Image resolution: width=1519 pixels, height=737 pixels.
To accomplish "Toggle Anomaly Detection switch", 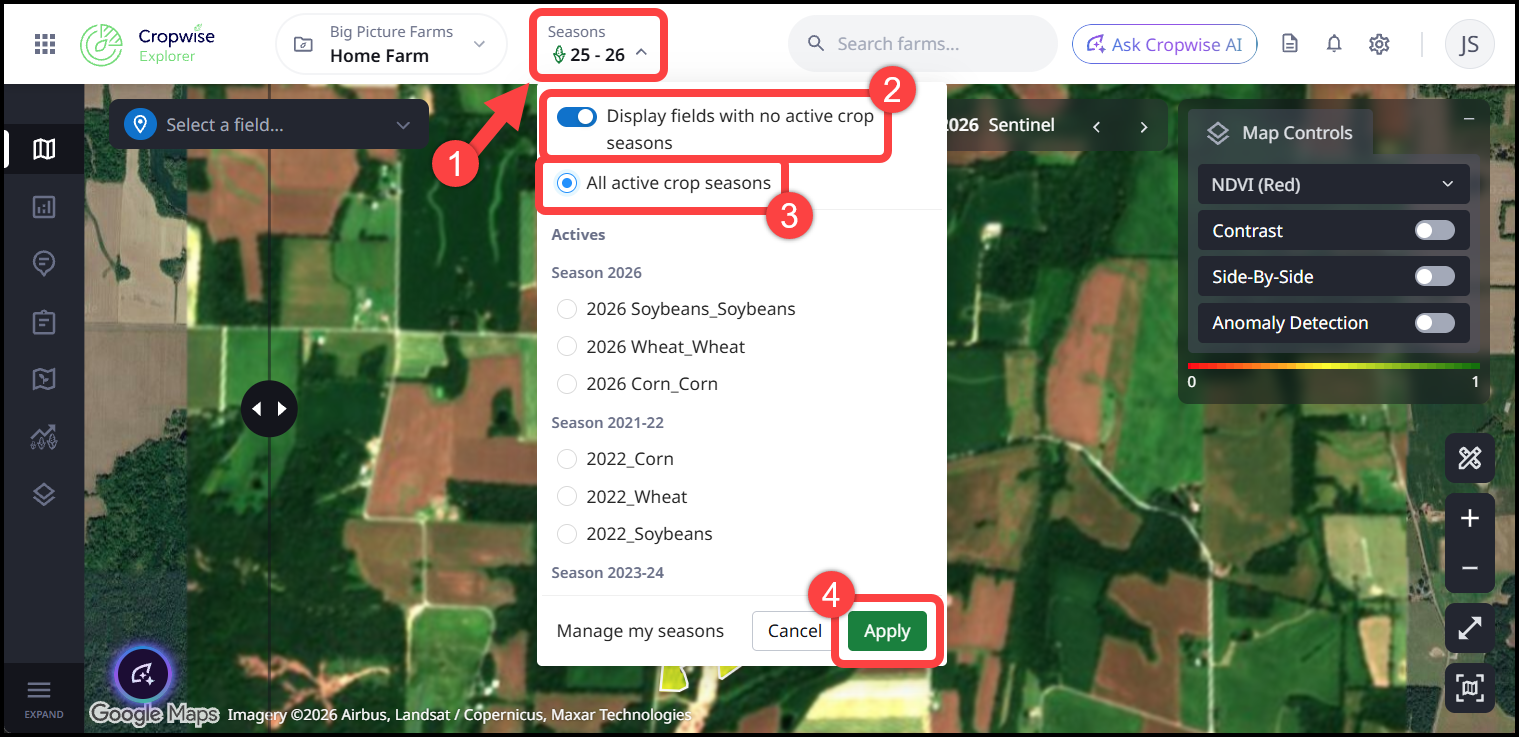I will point(1435,323).
